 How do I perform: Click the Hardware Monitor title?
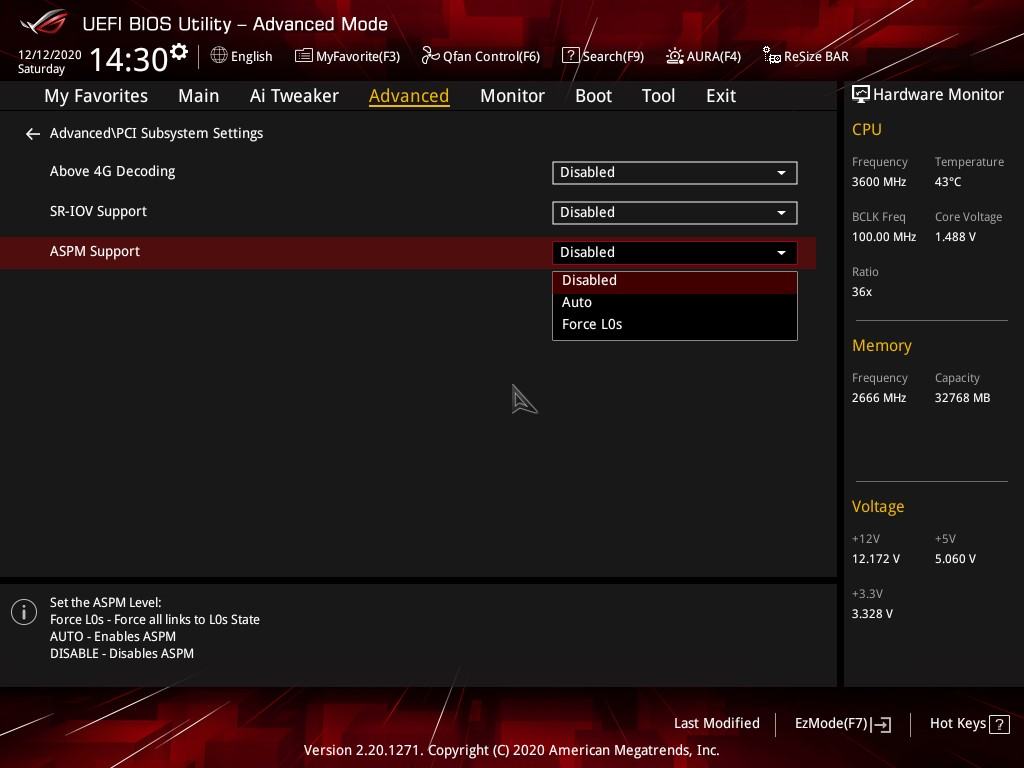pos(938,95)
